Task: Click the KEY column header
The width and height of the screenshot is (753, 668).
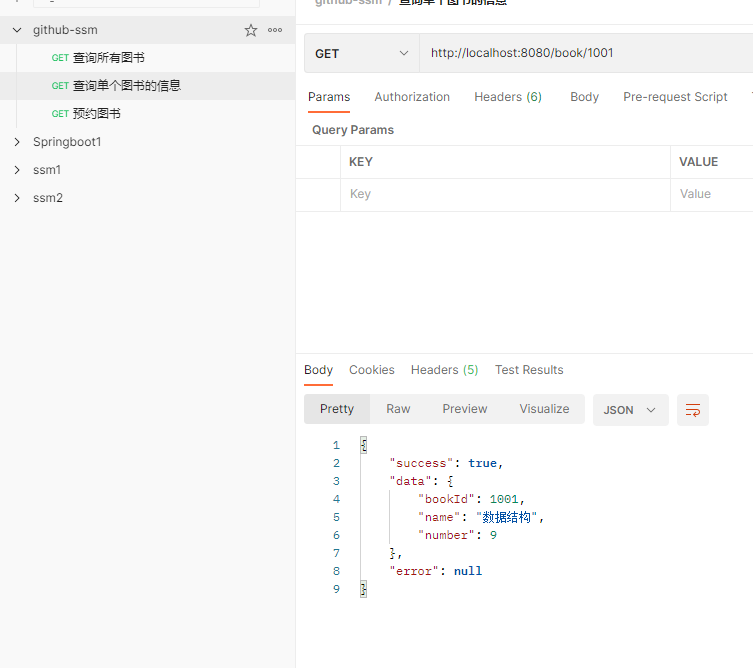Action: click(361, 162)
